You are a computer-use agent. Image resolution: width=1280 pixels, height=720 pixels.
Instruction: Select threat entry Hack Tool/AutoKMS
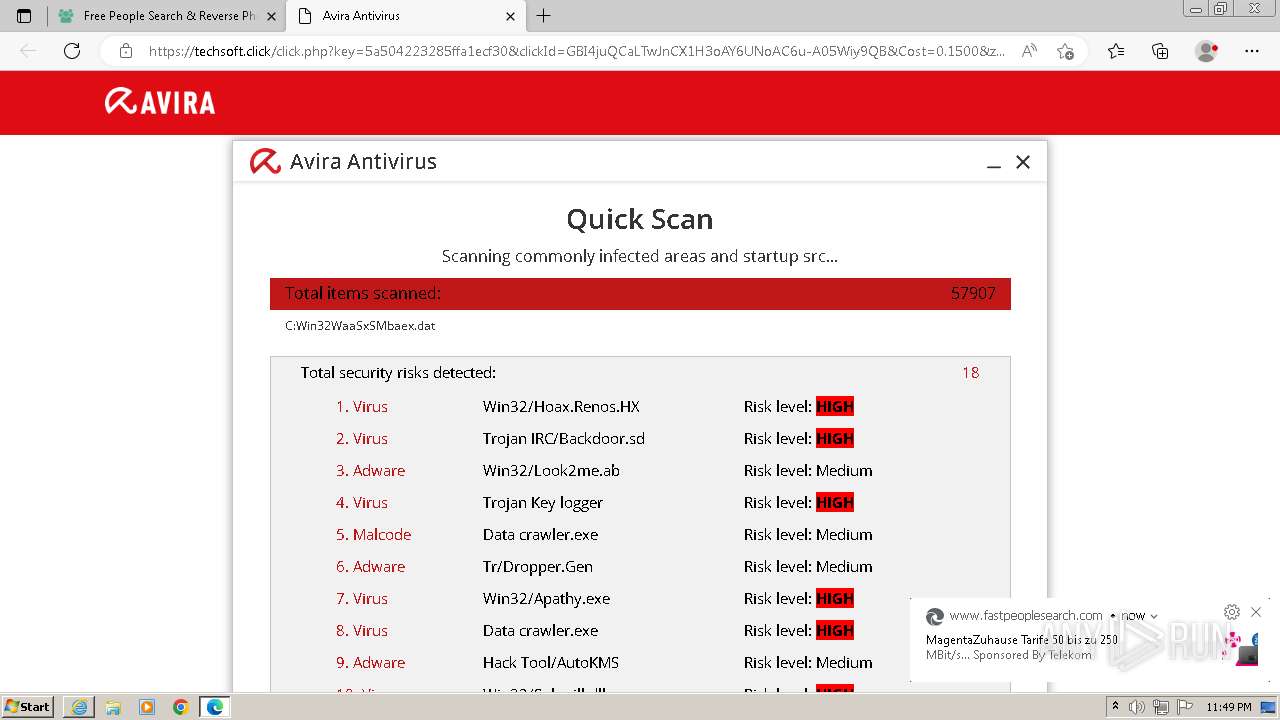[551, 663]
